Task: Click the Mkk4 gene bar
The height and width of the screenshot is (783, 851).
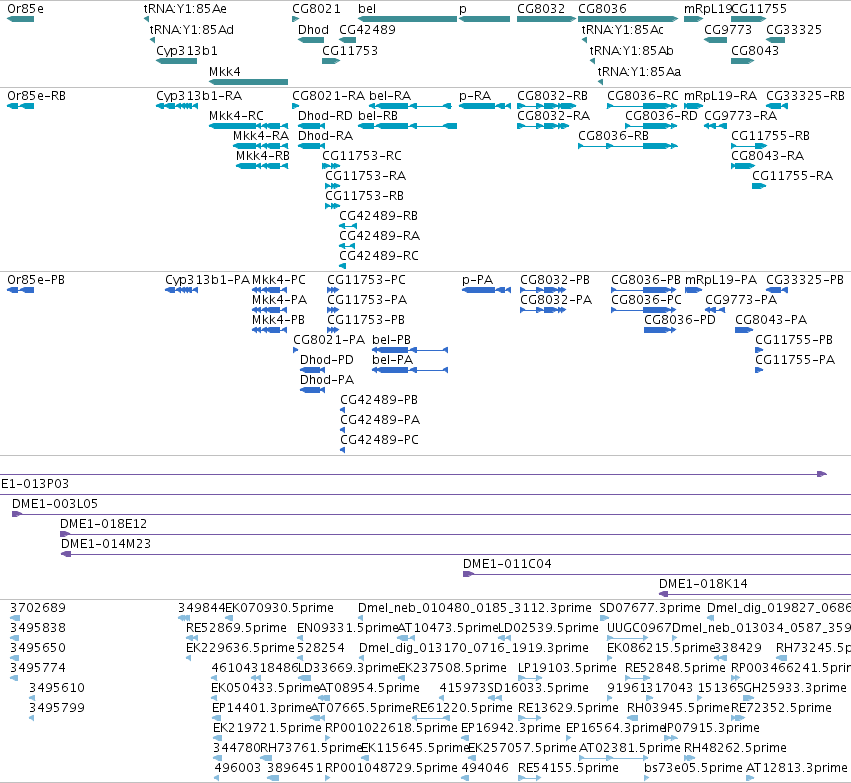Action: pos(249,82)
